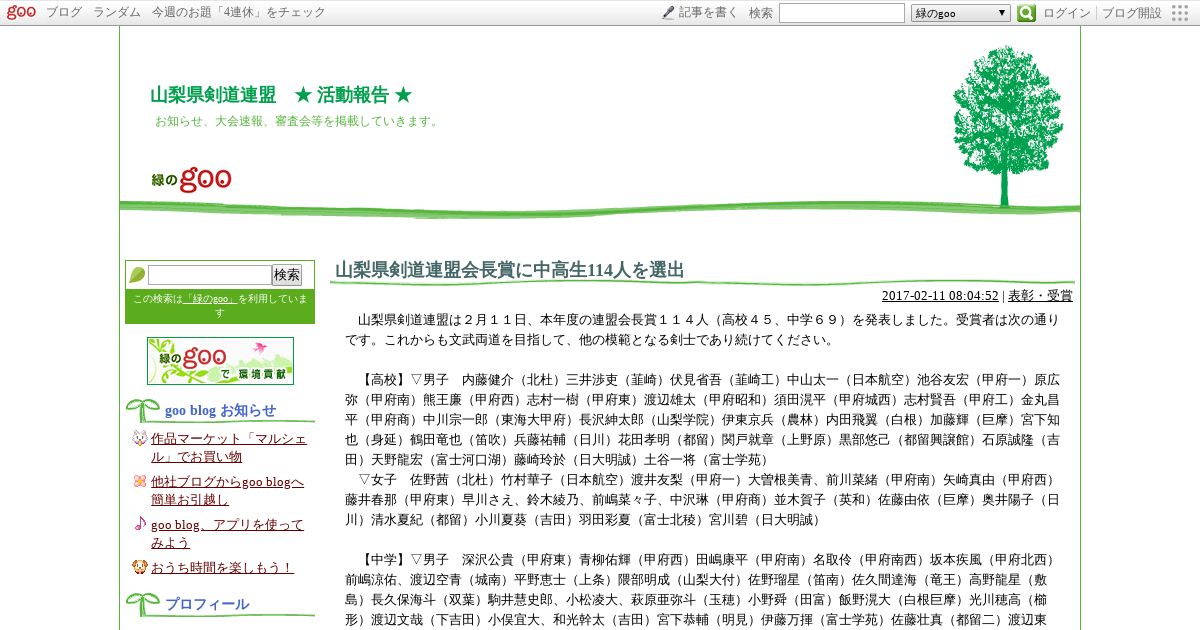Click the 【中学】▽男子 paragraph text

703,590
